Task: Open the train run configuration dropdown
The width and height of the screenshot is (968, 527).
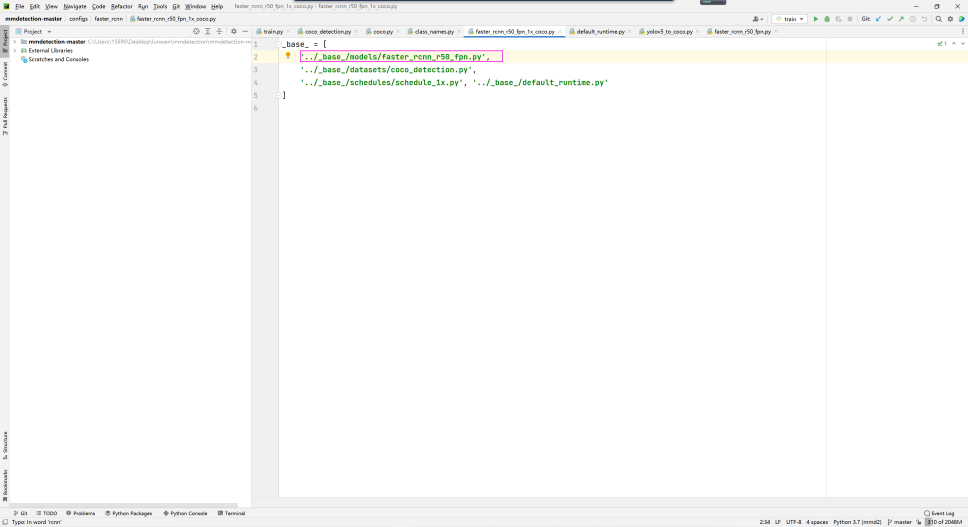Action: tap(790, 19)
